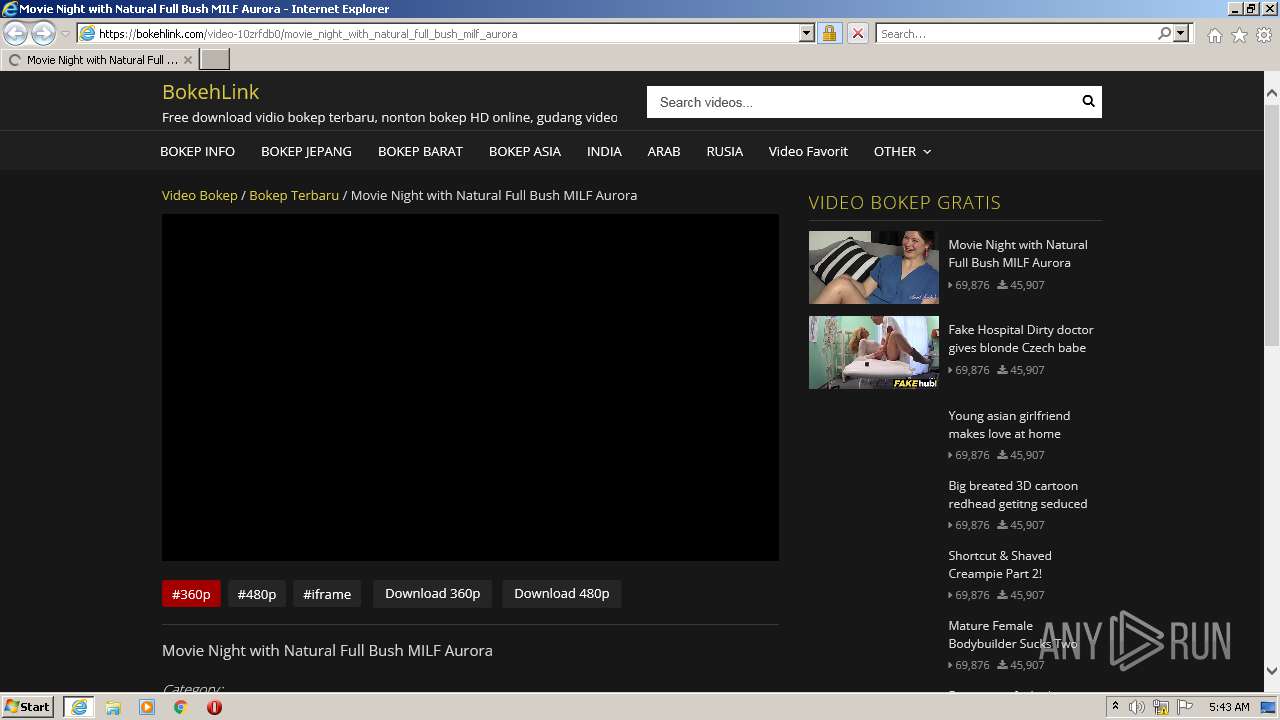1280x720 pixels.
Task: Click the browser Forward arrow button
Action: point(43,33)
